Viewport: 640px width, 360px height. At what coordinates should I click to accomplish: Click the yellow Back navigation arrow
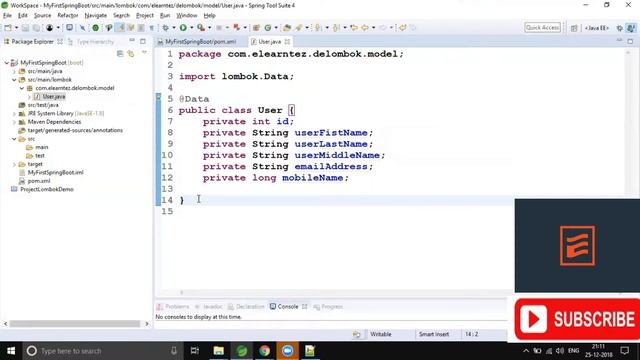click(365, 28)
